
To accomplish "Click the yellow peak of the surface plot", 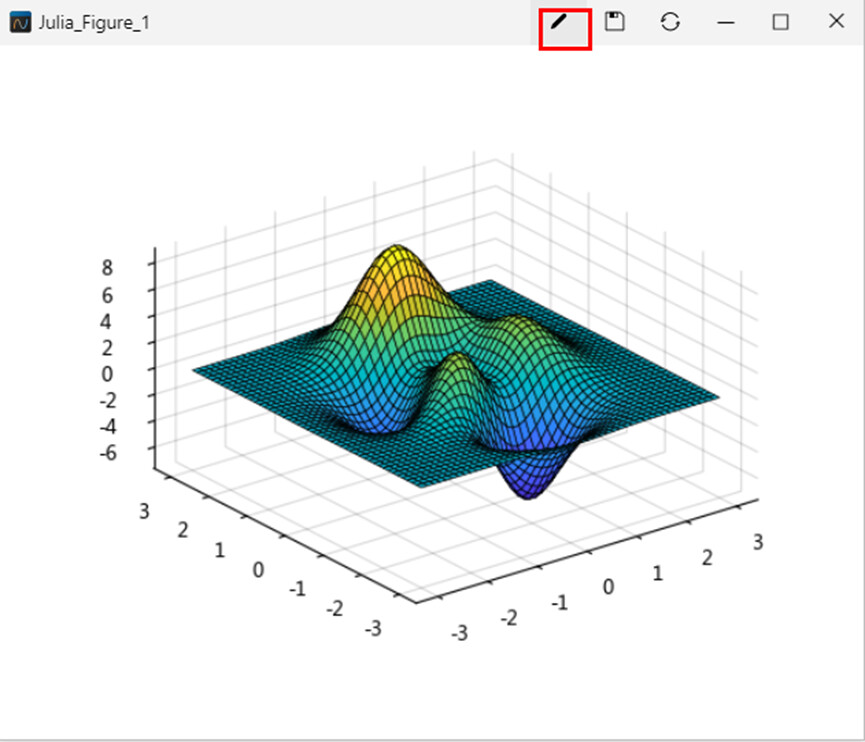I will [x=396, y=255].
